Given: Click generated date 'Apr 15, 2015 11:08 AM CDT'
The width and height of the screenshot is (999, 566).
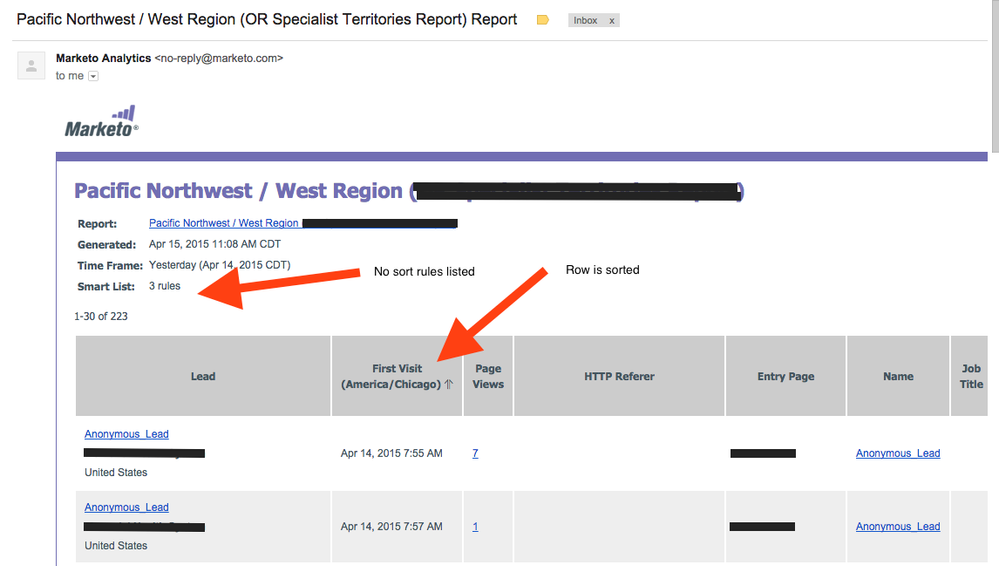Looking at the screenshot, I should point(215,244).
